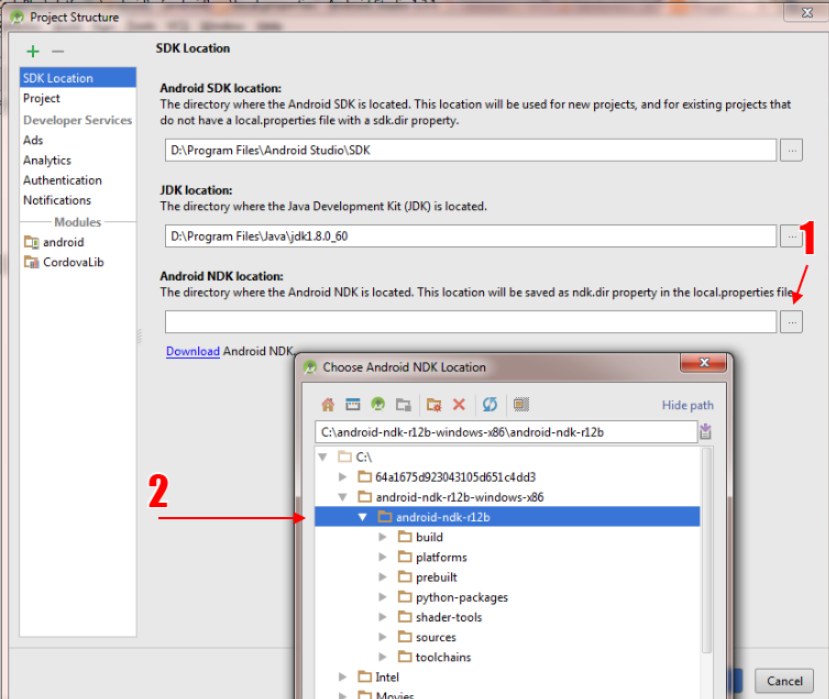Click the file tree vertical scrollbar
The height and width of the screenshot is (699, 829).
click(706, 550)
